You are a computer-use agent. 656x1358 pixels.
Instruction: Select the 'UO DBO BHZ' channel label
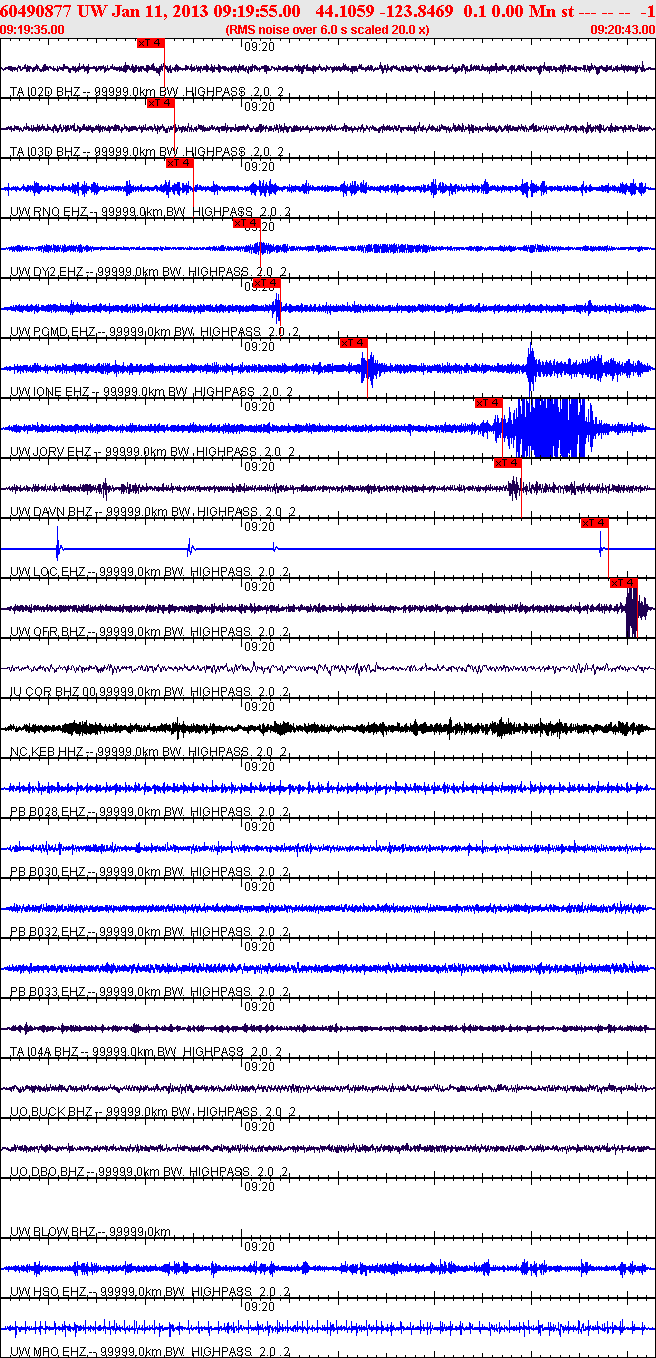(48, 1172)
